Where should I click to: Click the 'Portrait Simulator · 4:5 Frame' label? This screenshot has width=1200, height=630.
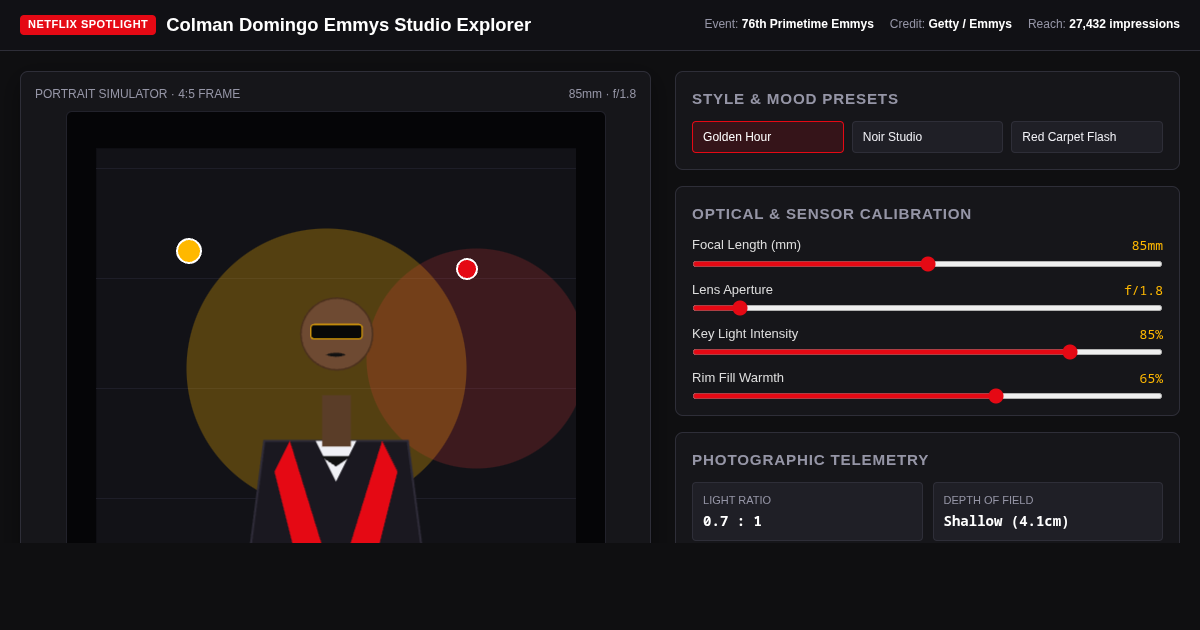pos(138,94)
